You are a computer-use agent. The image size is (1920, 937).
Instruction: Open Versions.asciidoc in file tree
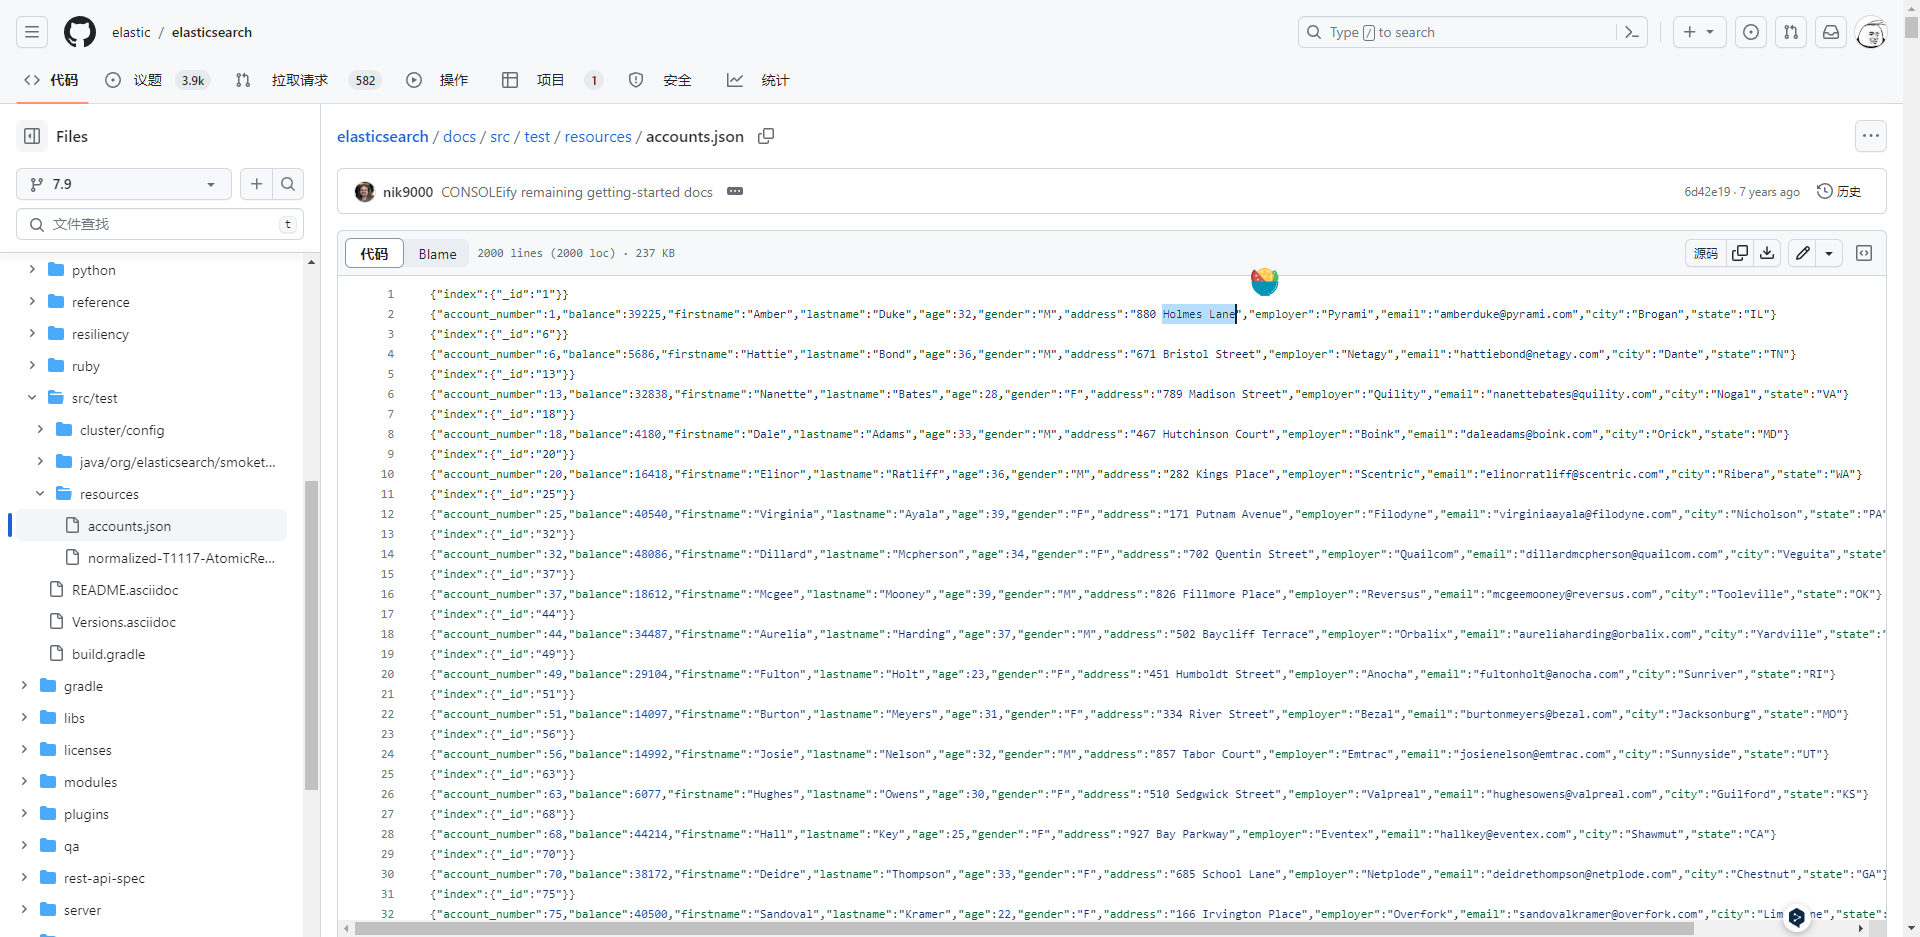pyautogui.click(x=124, y=621)
